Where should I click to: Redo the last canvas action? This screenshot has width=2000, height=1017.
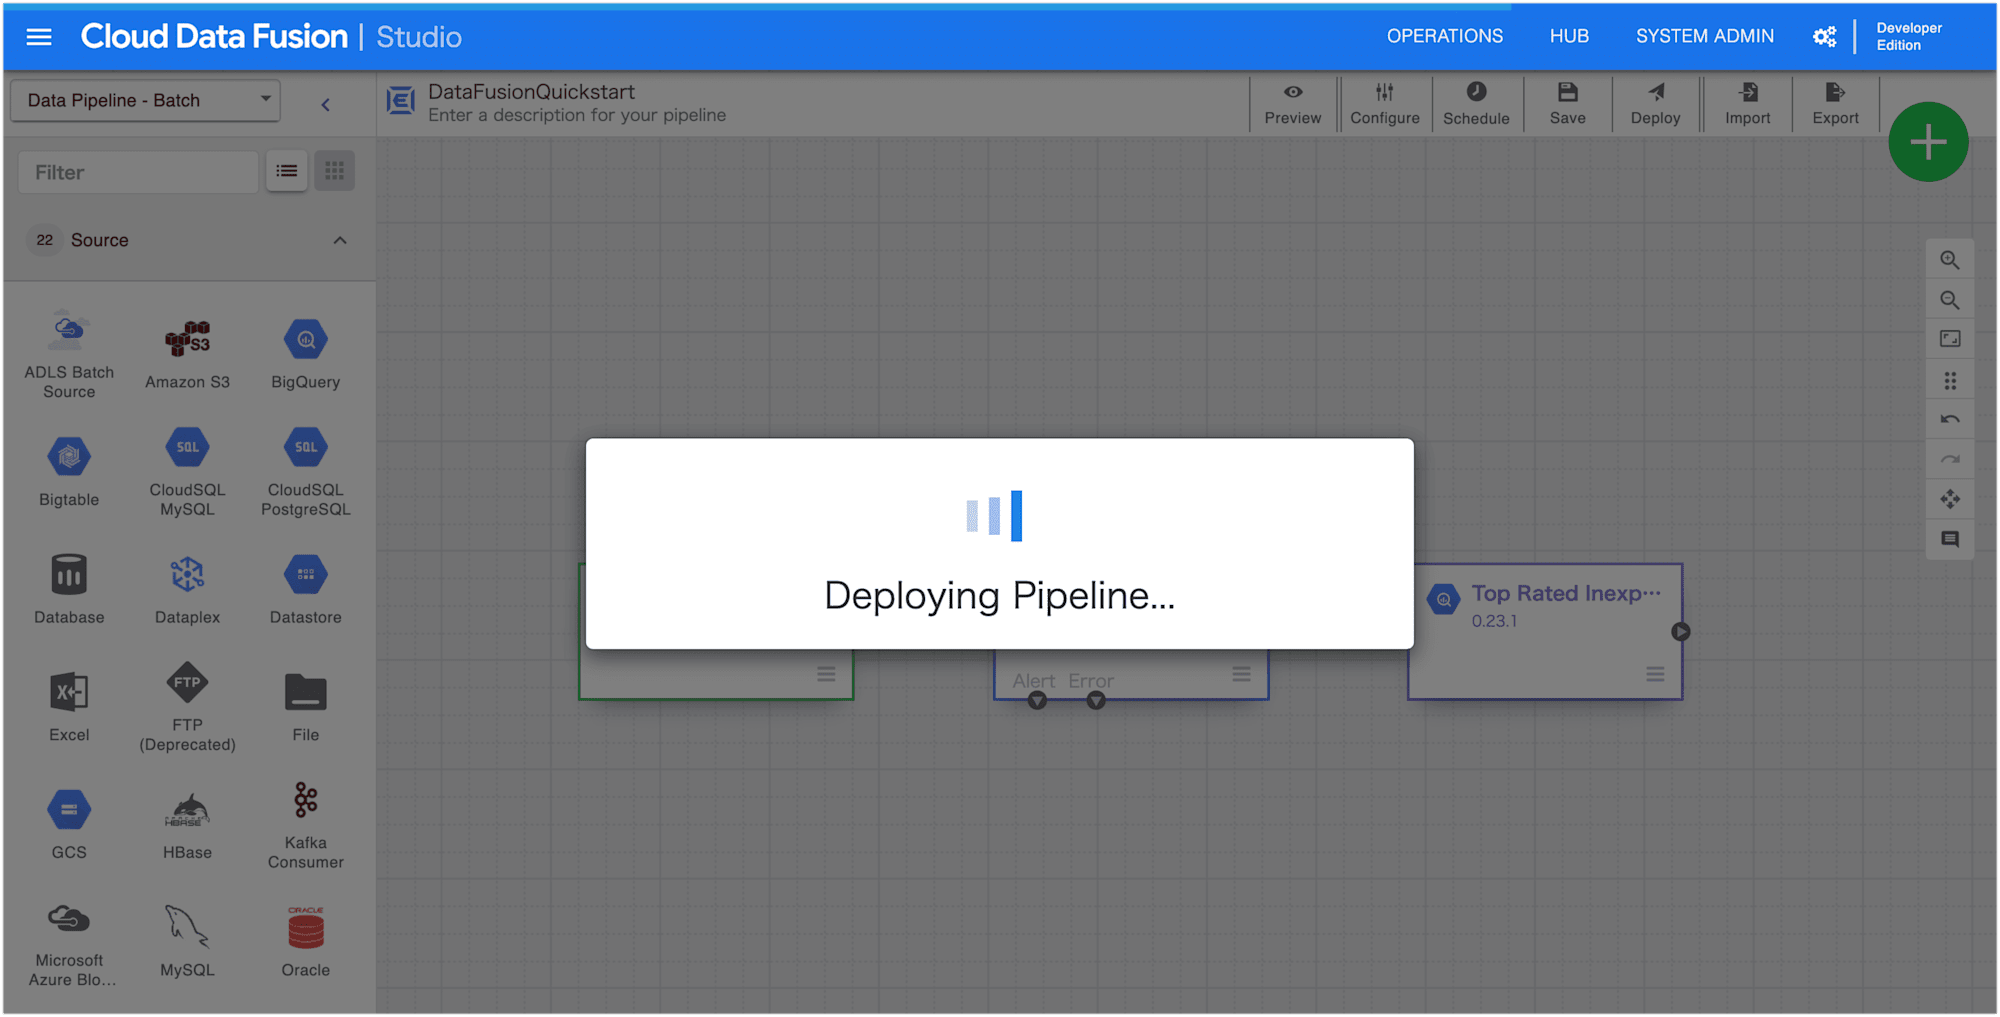[1949, 459]
